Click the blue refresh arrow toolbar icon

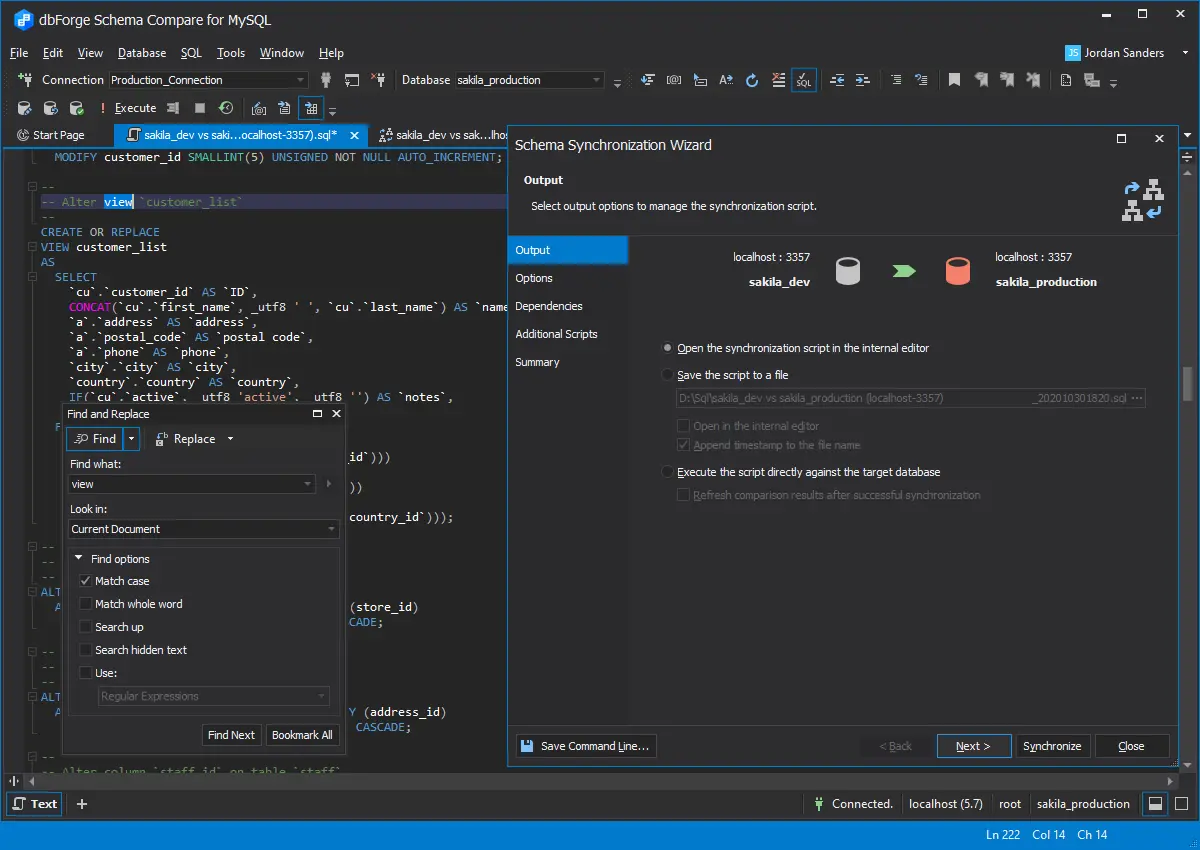coord(752,80)
